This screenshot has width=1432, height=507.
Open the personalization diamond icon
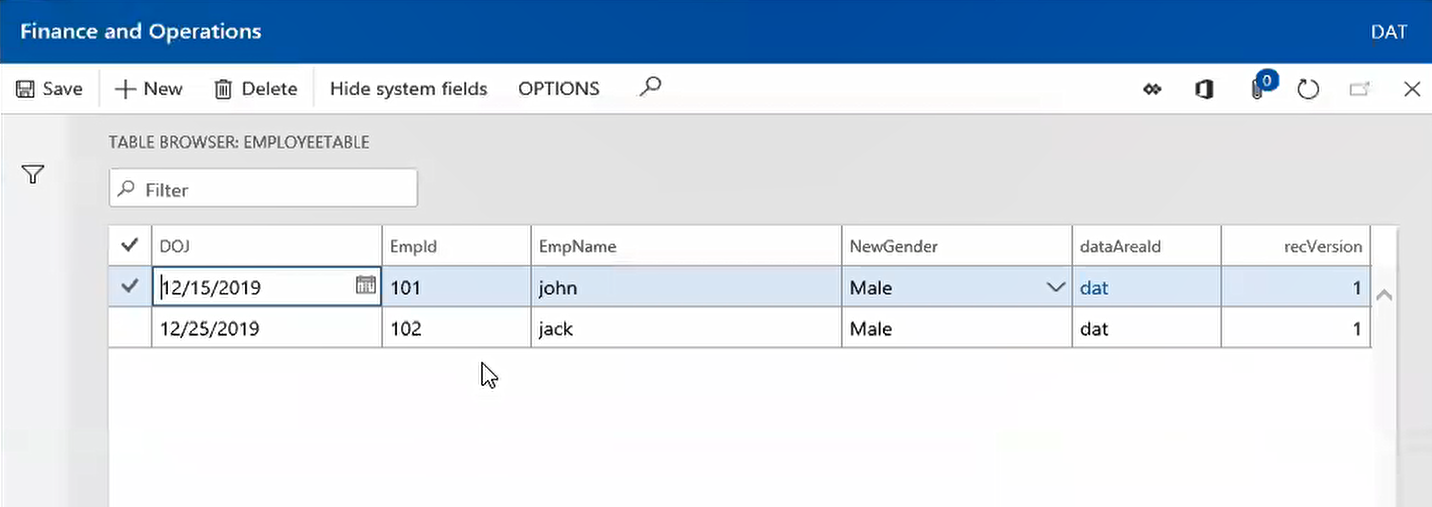(x=1152, y=89)
